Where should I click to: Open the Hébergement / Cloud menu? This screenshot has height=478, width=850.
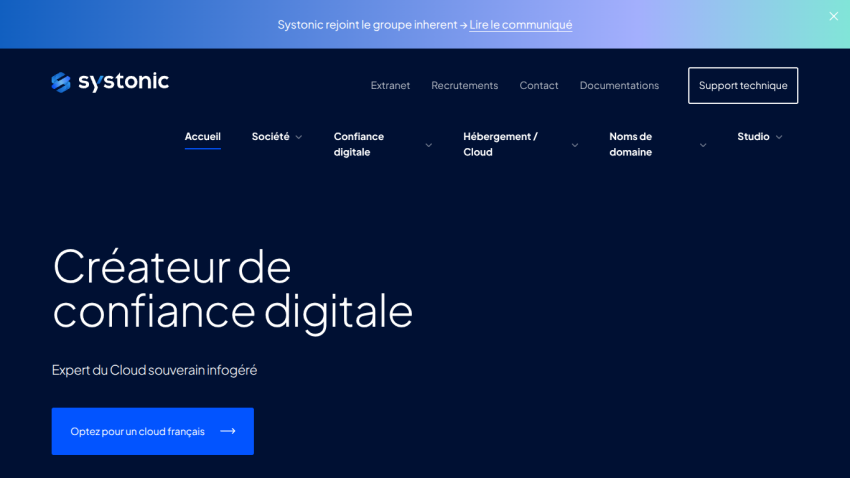click(x=500, y=144)
